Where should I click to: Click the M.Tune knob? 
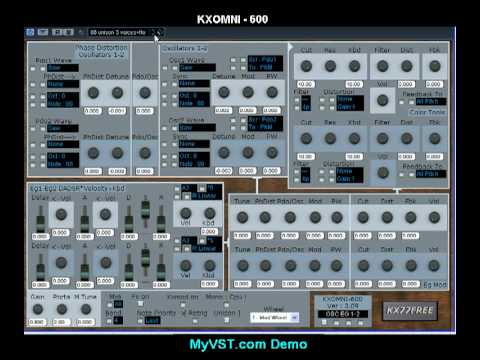click(x=86, y=309)
